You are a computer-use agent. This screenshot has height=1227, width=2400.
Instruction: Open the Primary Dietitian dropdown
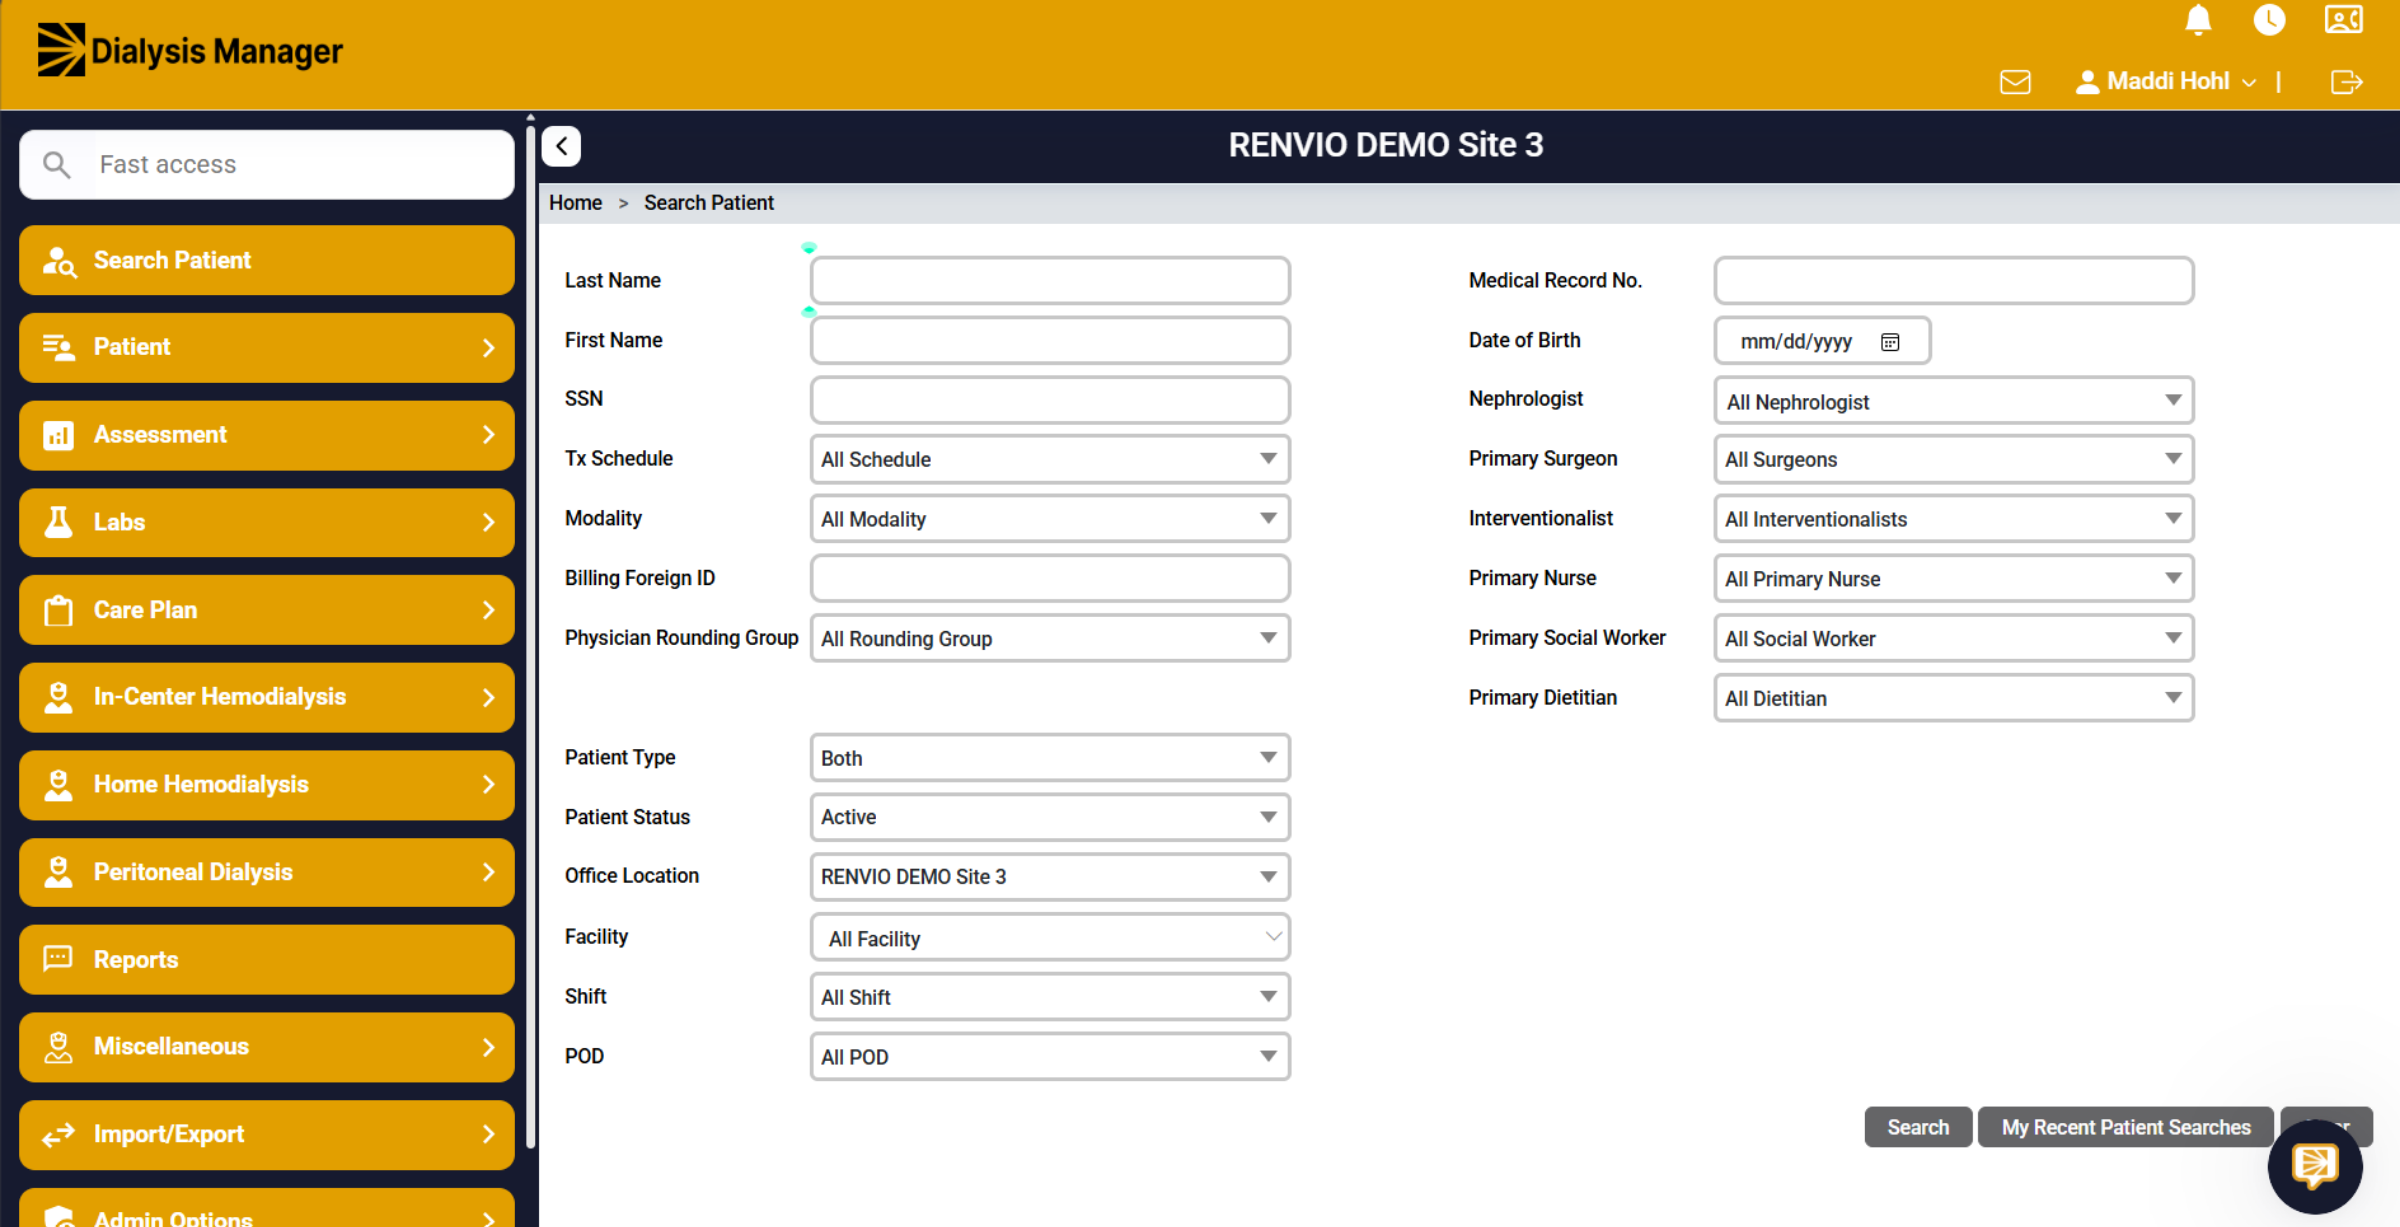(x=1954, y=698)
